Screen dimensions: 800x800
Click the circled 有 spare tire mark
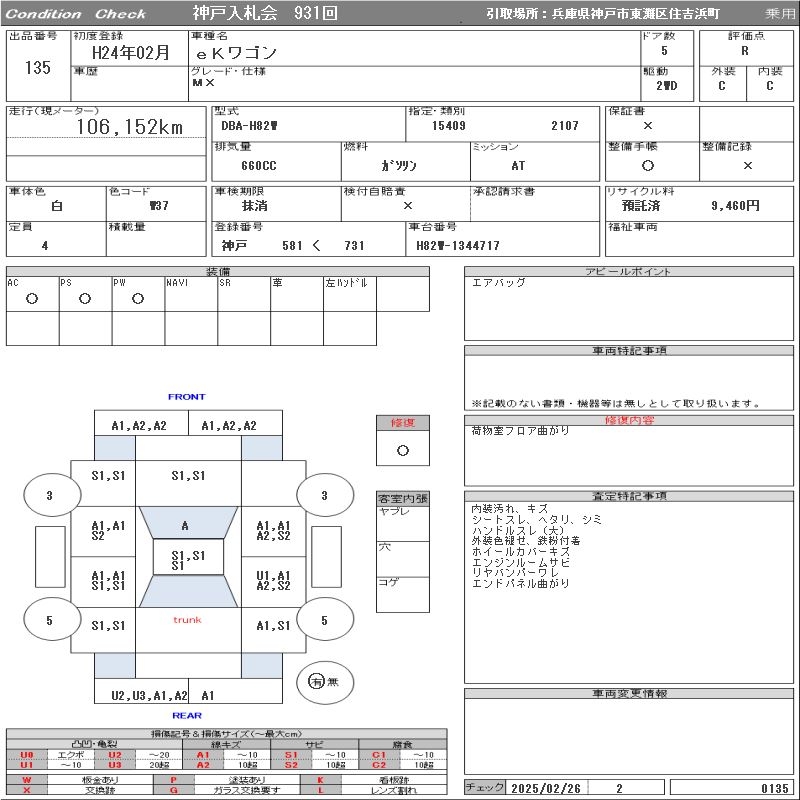[x=316, y=681]
